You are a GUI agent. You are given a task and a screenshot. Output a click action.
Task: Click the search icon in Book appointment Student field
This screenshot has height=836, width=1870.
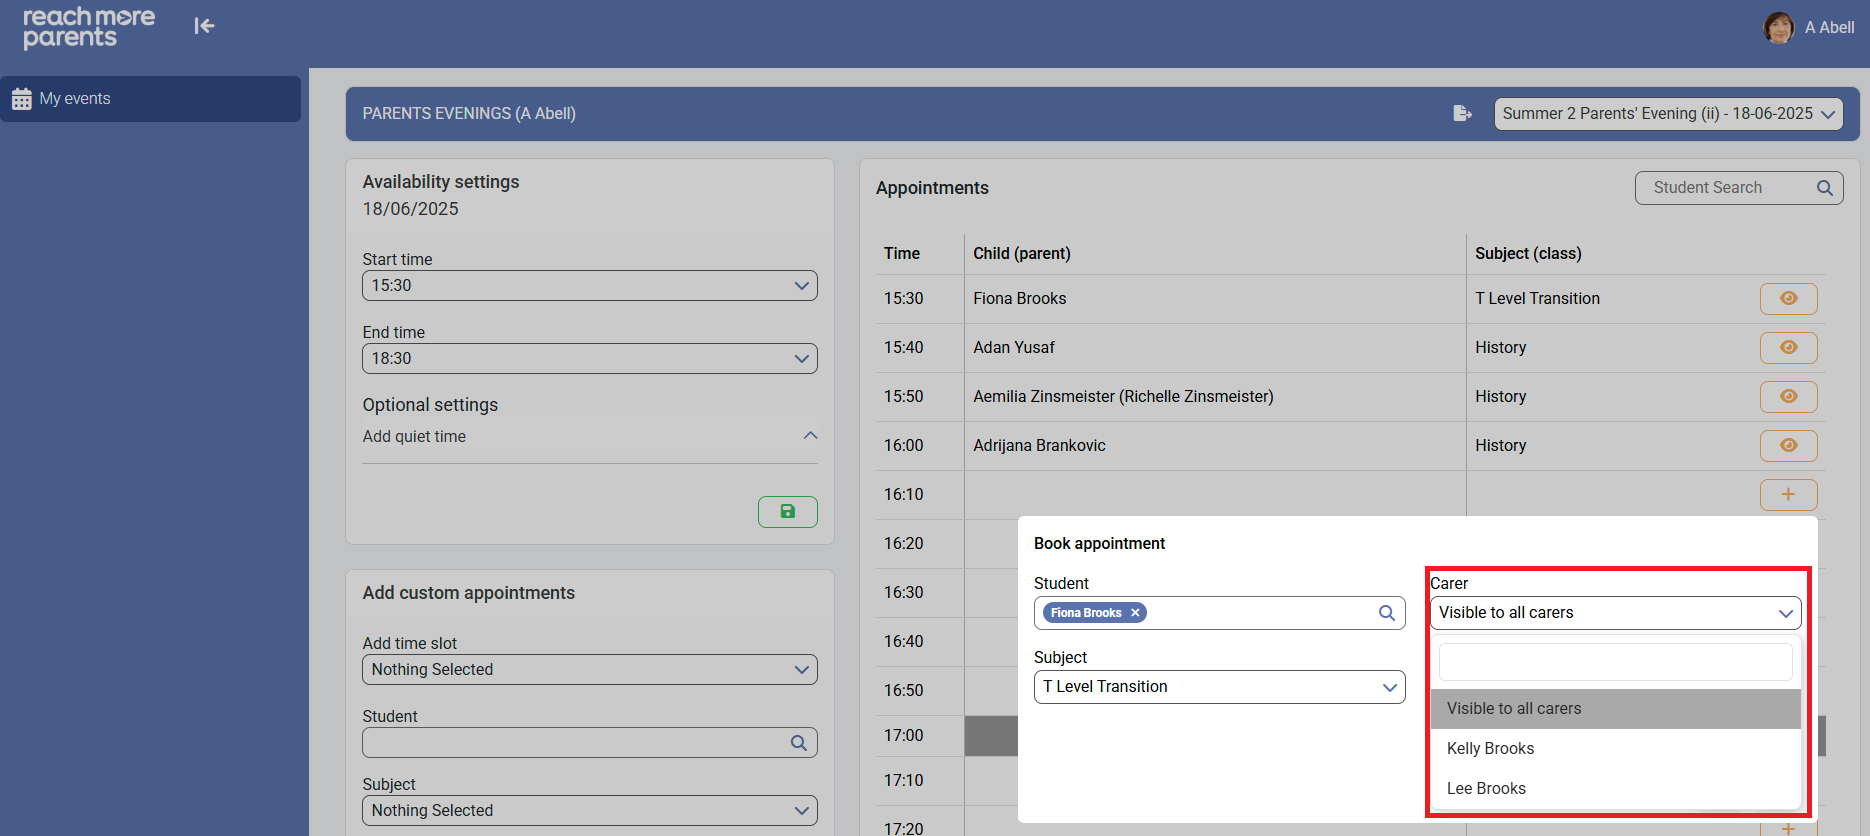pyautogui.click(x=1386, y=613)
